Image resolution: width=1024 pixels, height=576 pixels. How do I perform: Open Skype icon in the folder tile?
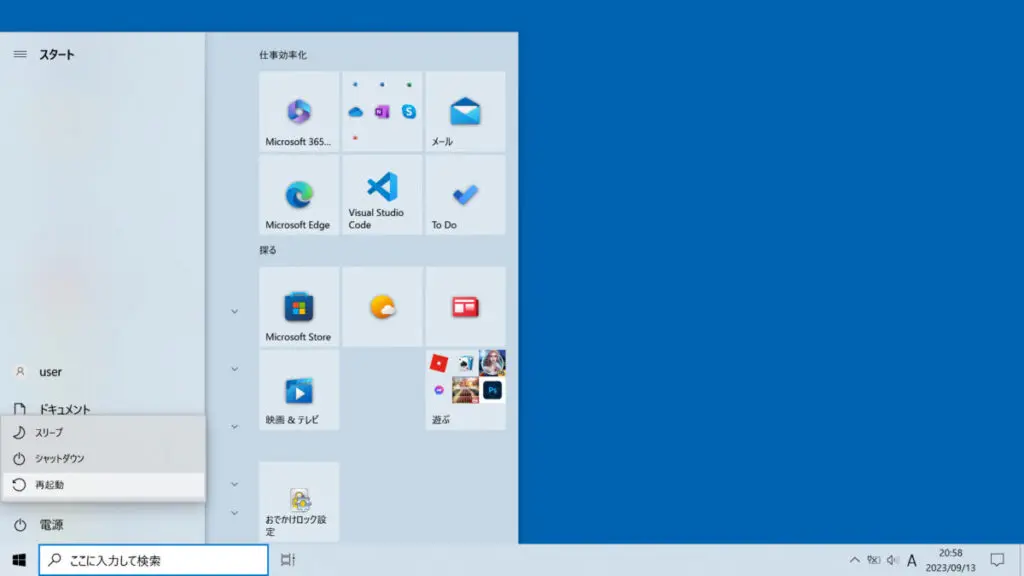pyautogui.click(x=409, y=112)
